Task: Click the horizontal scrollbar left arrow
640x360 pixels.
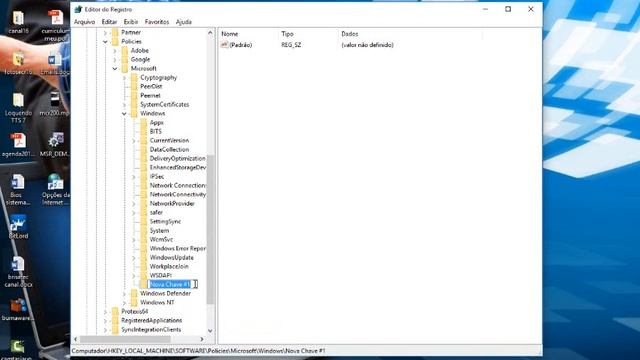Action: 76,339
